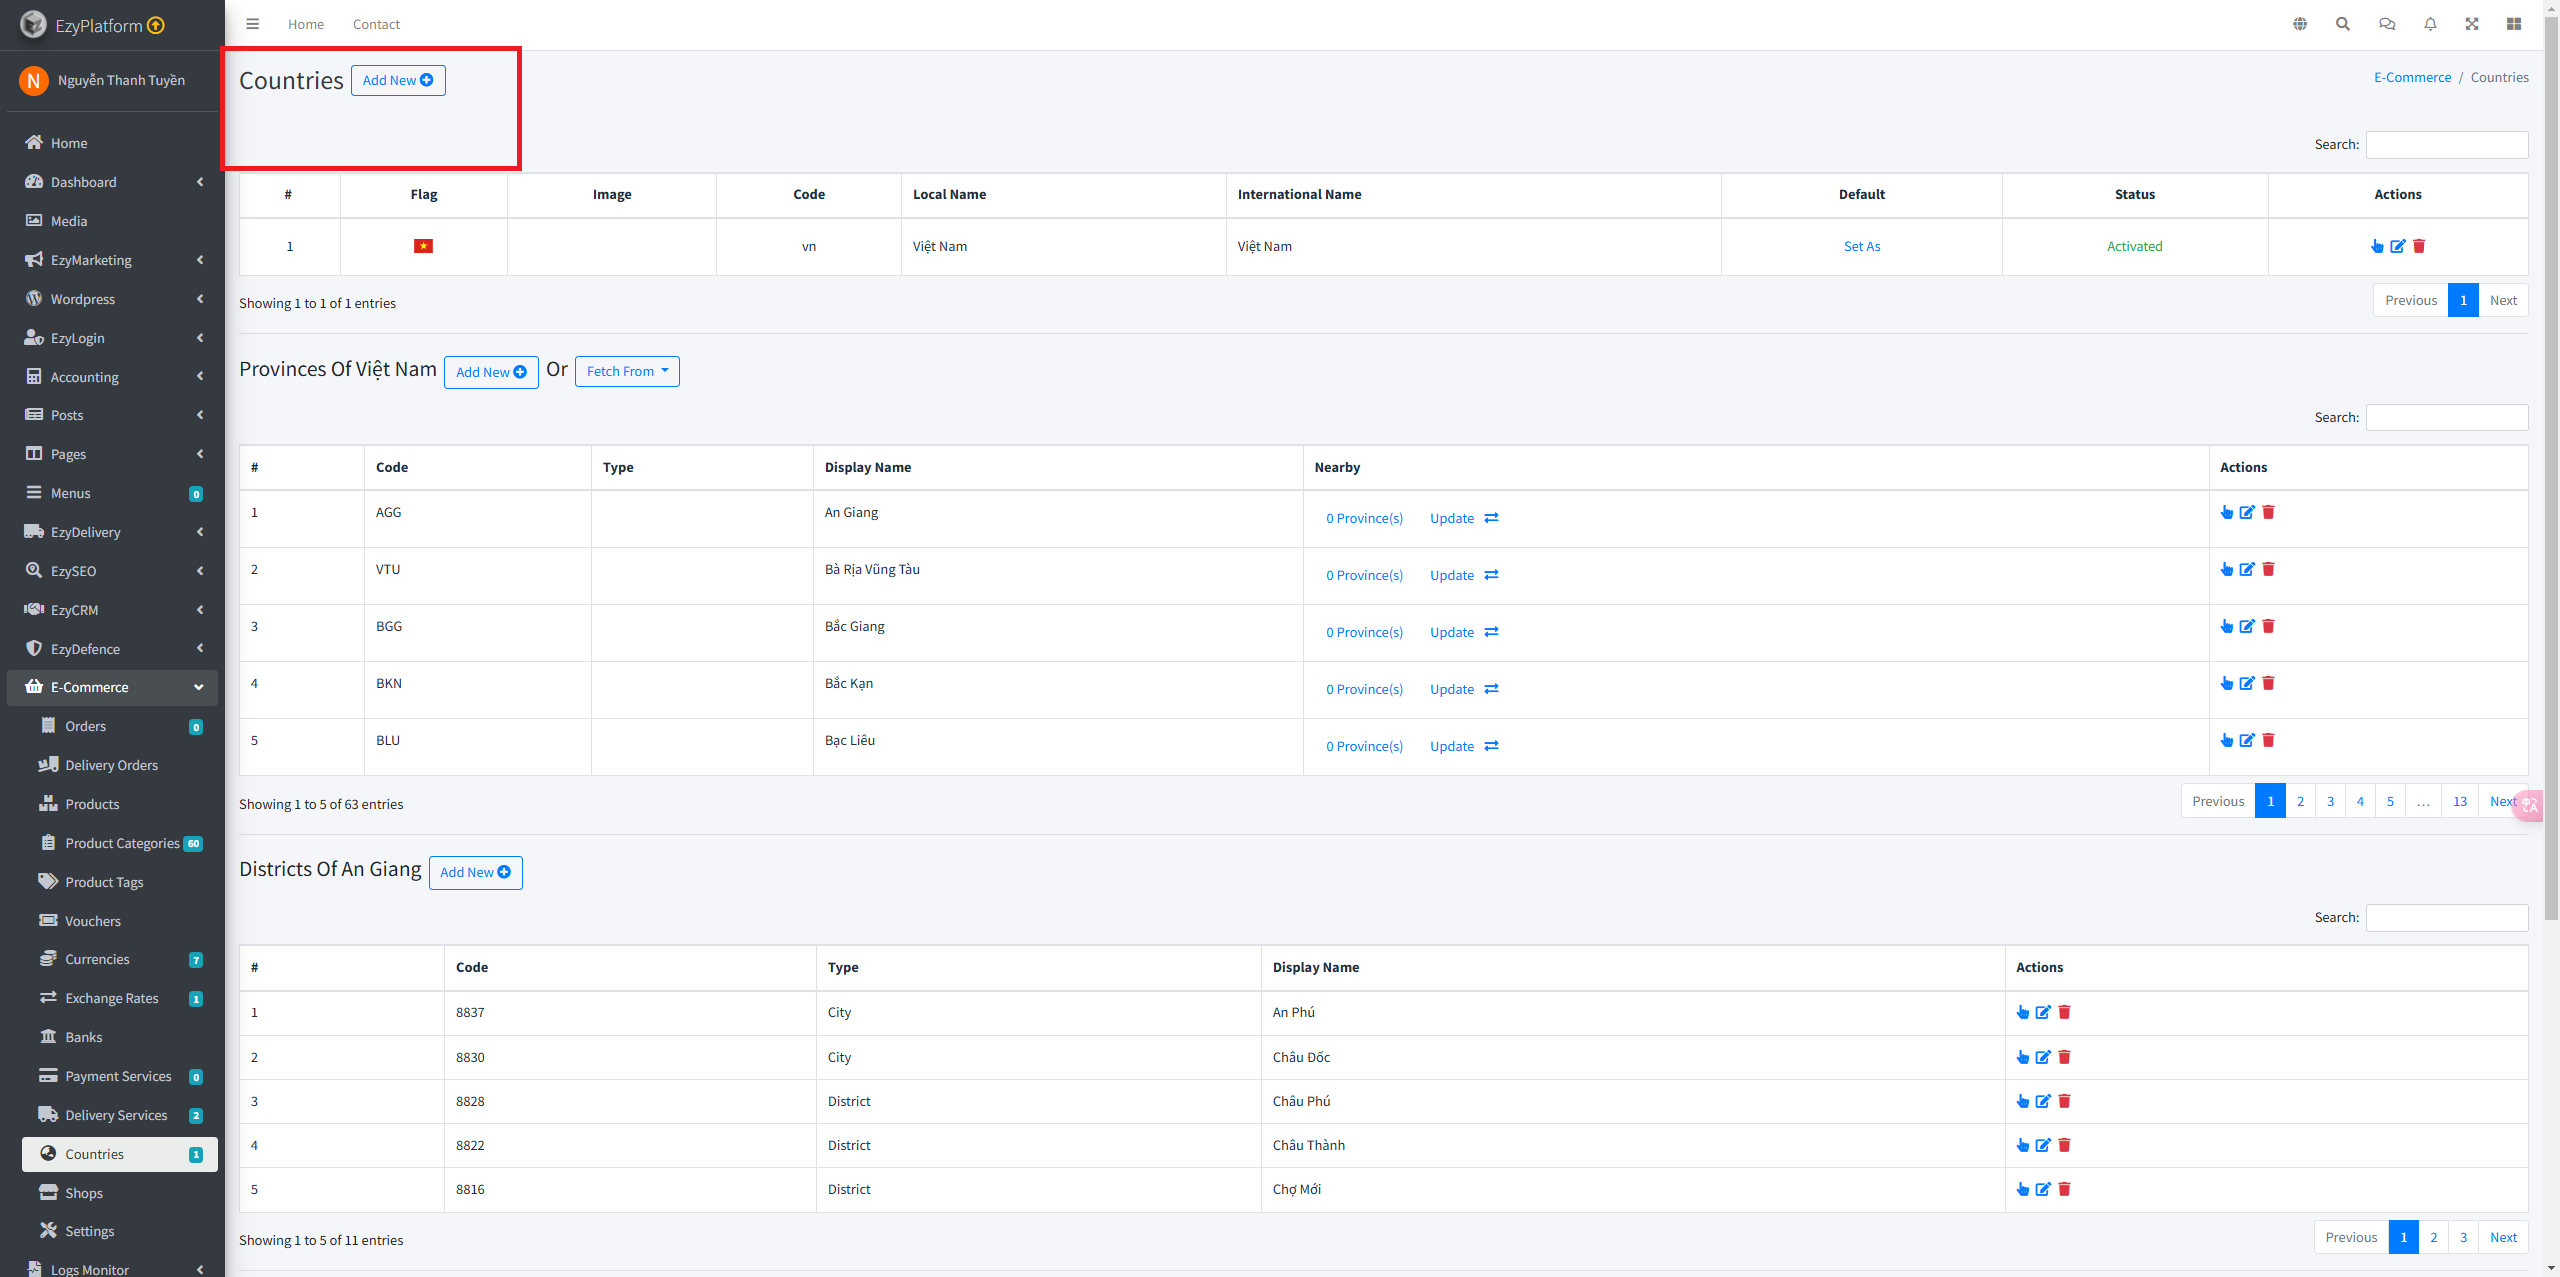The height and width of the screenshot is (1277, 2560).
Task: Expand the Dashboard sidebar menu
Action: click(112, 182)
